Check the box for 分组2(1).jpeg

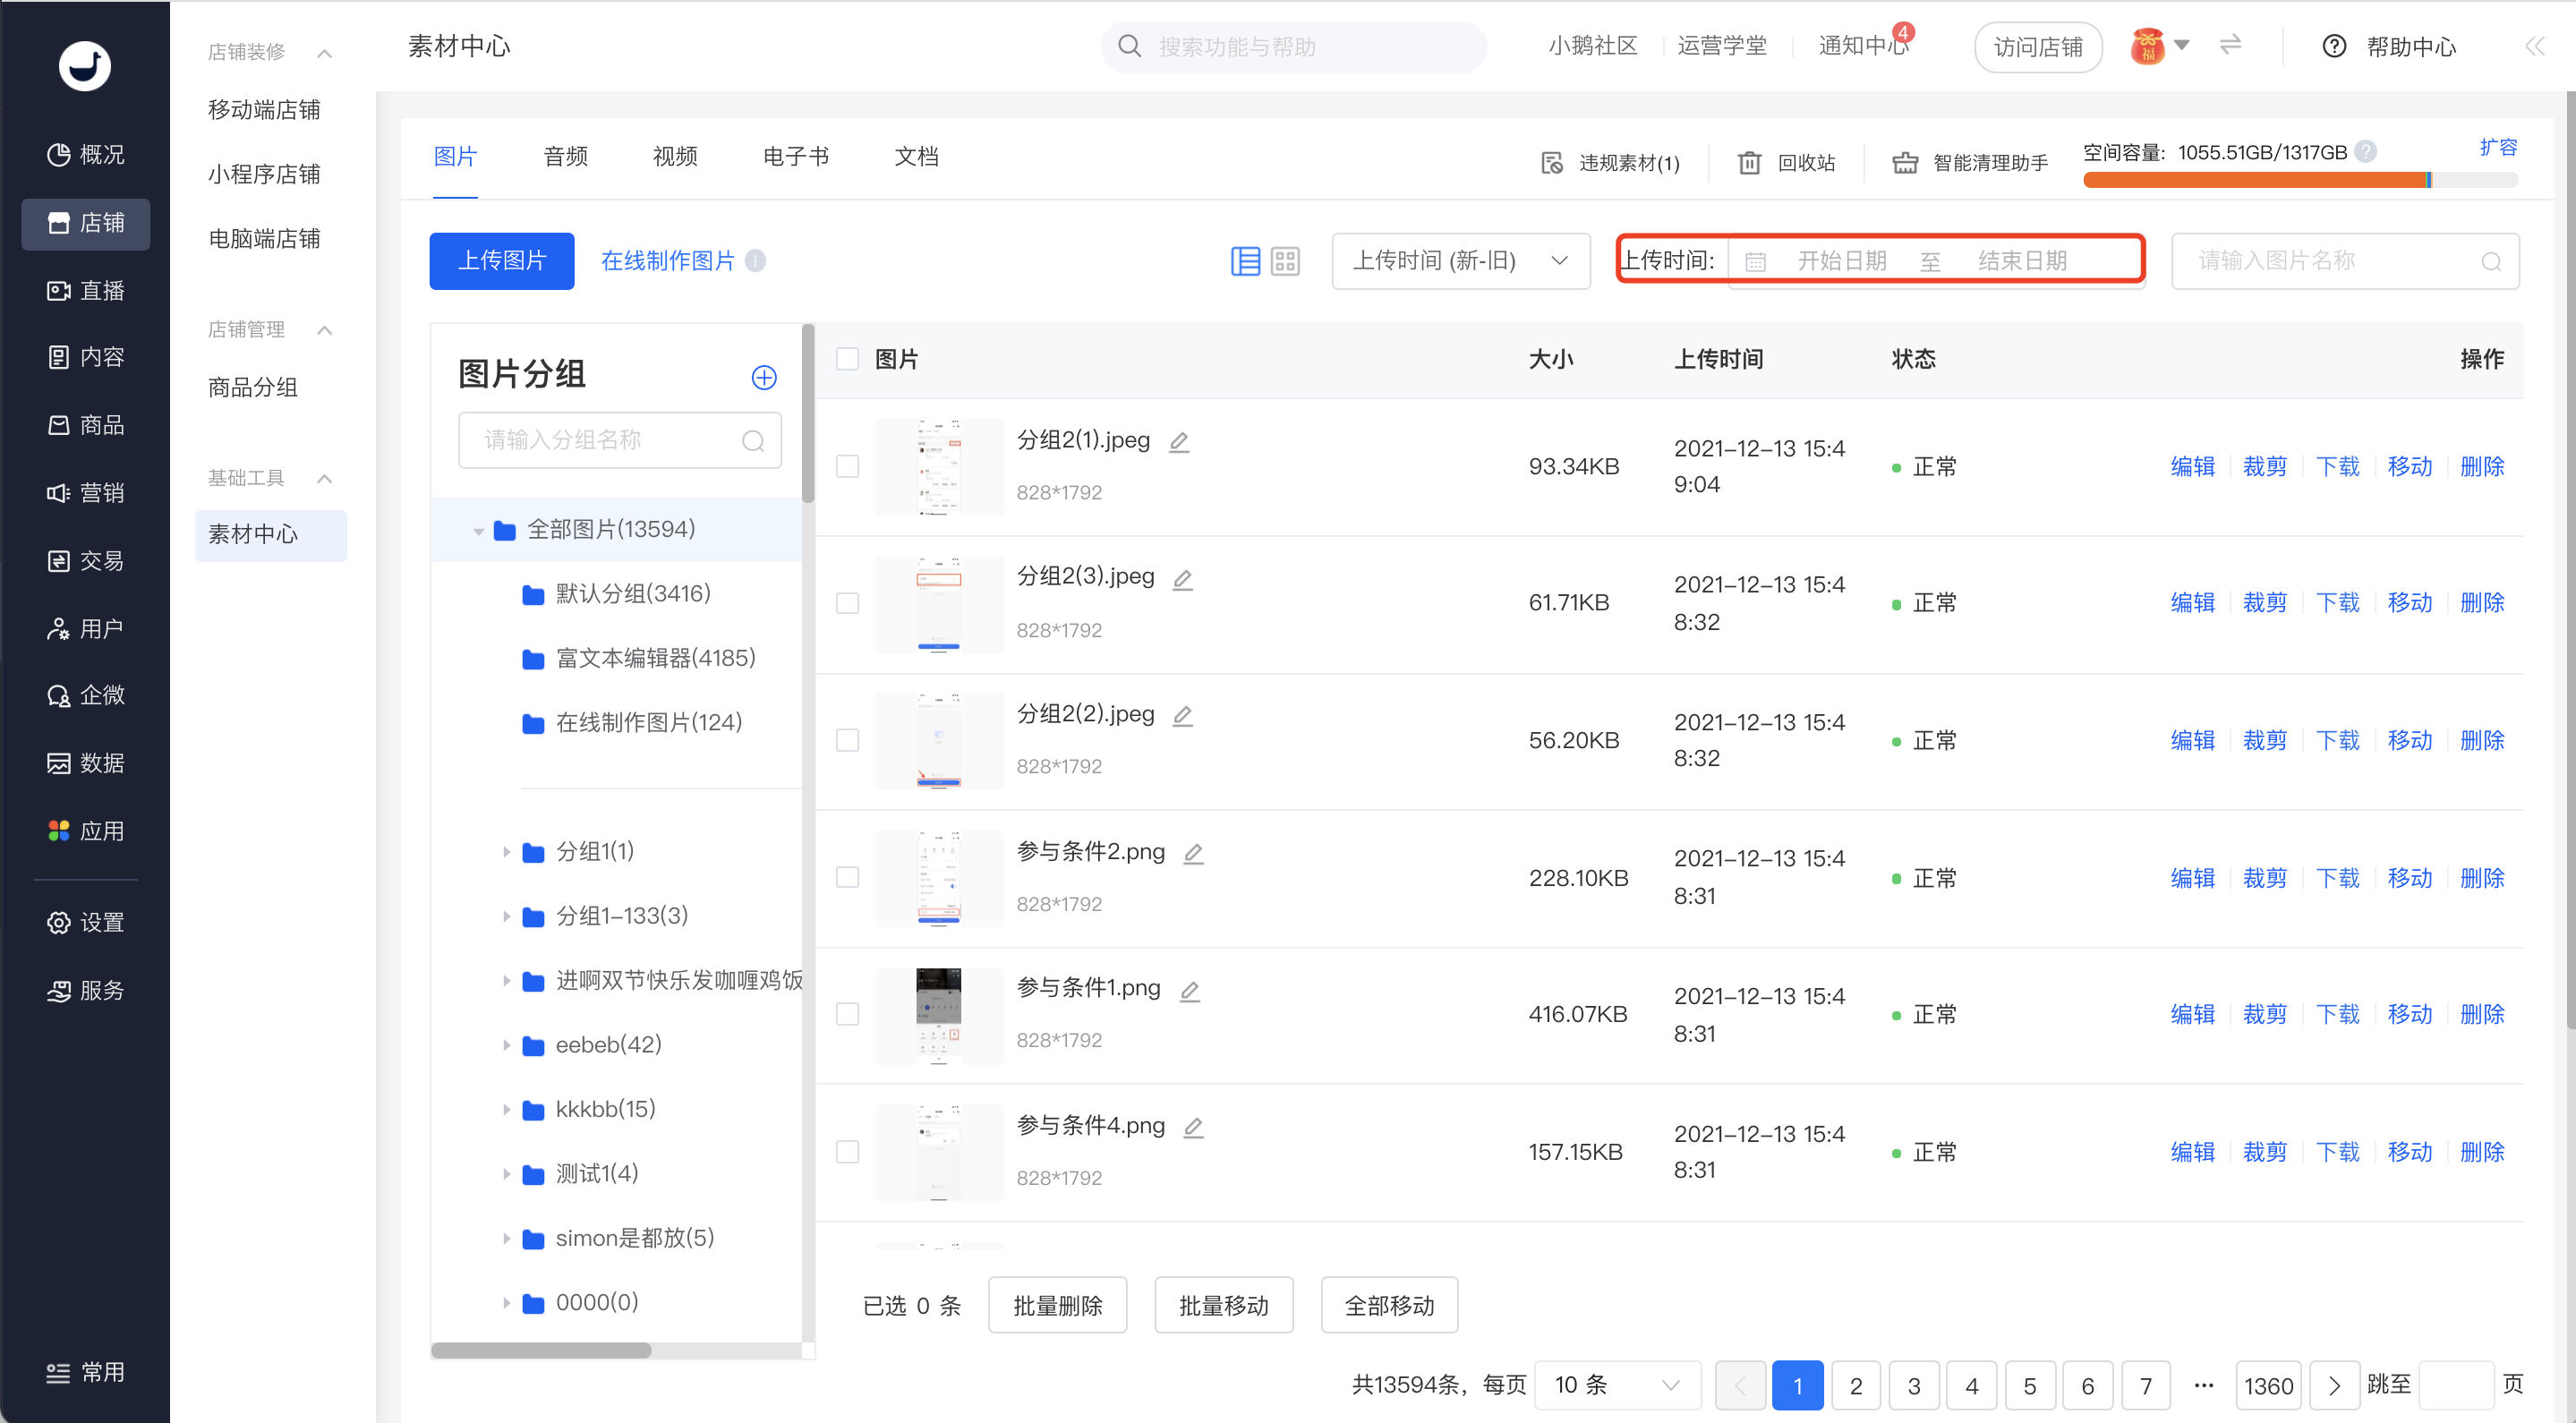tap(847, 467)
